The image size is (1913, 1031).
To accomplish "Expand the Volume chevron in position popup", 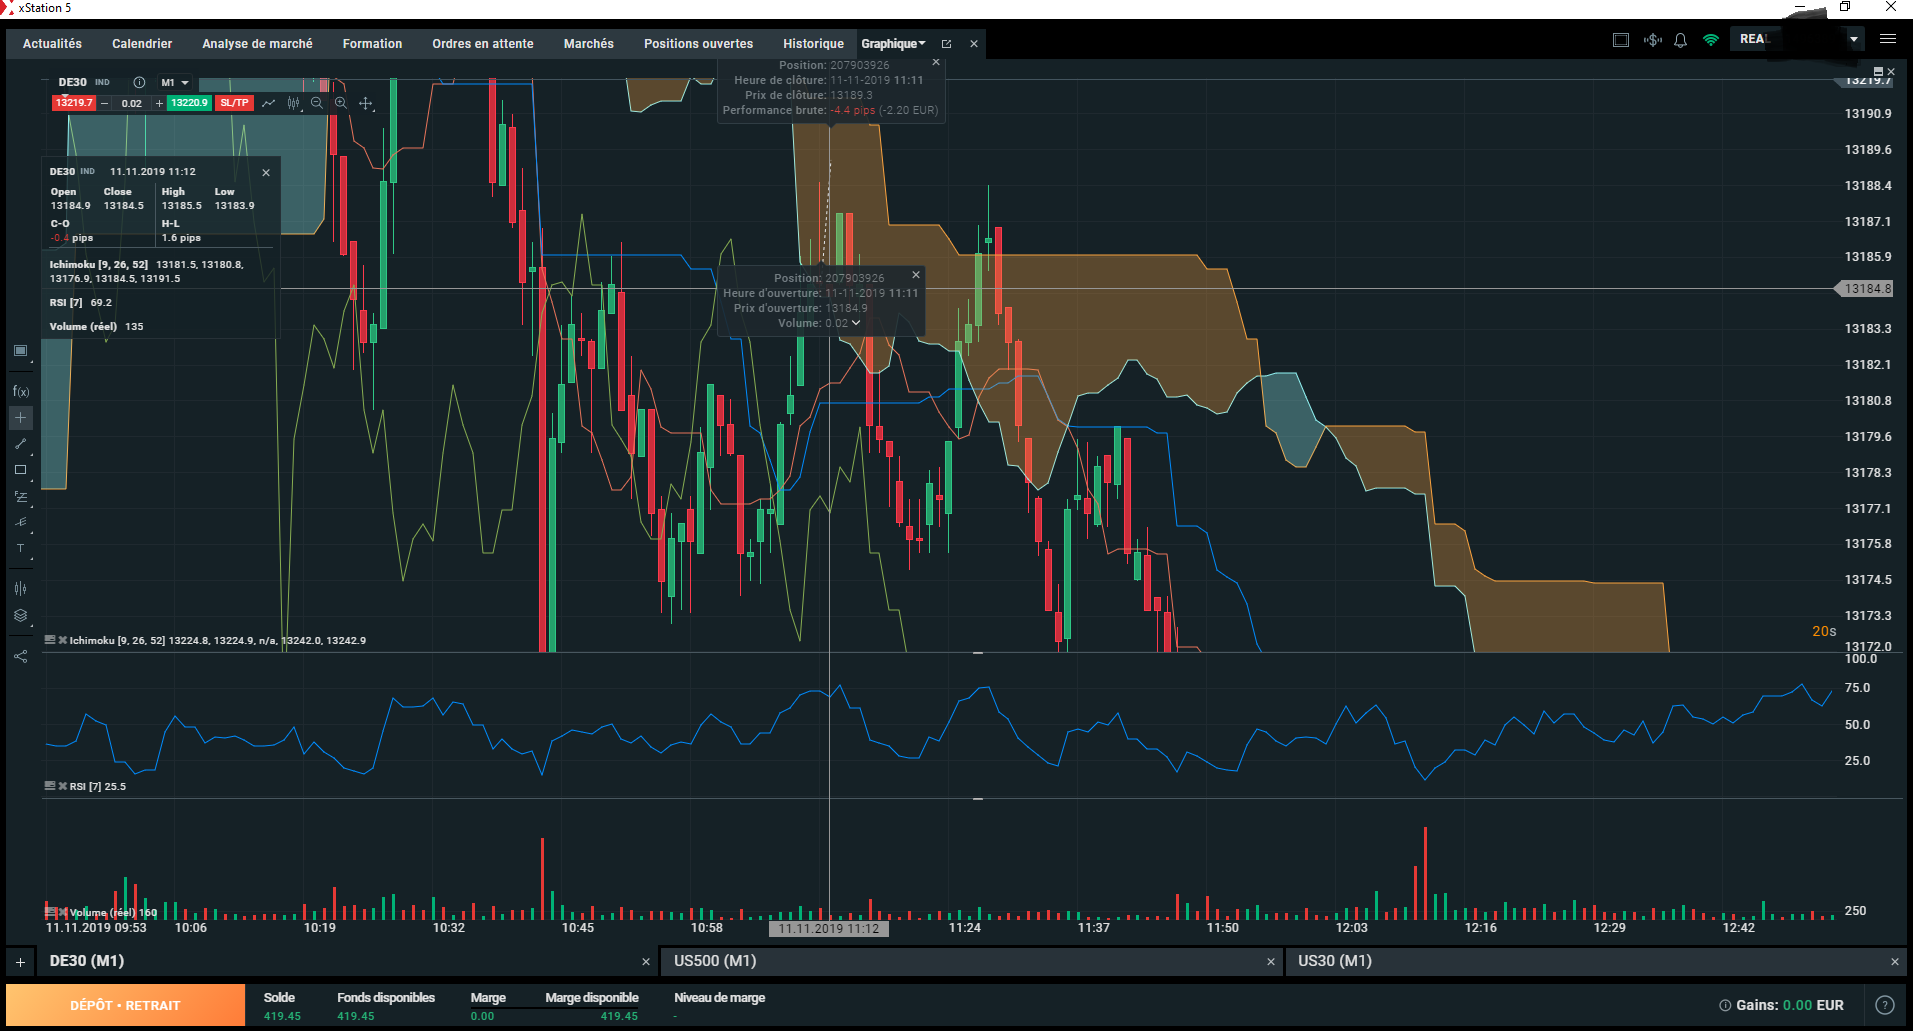I will point(856,323).
